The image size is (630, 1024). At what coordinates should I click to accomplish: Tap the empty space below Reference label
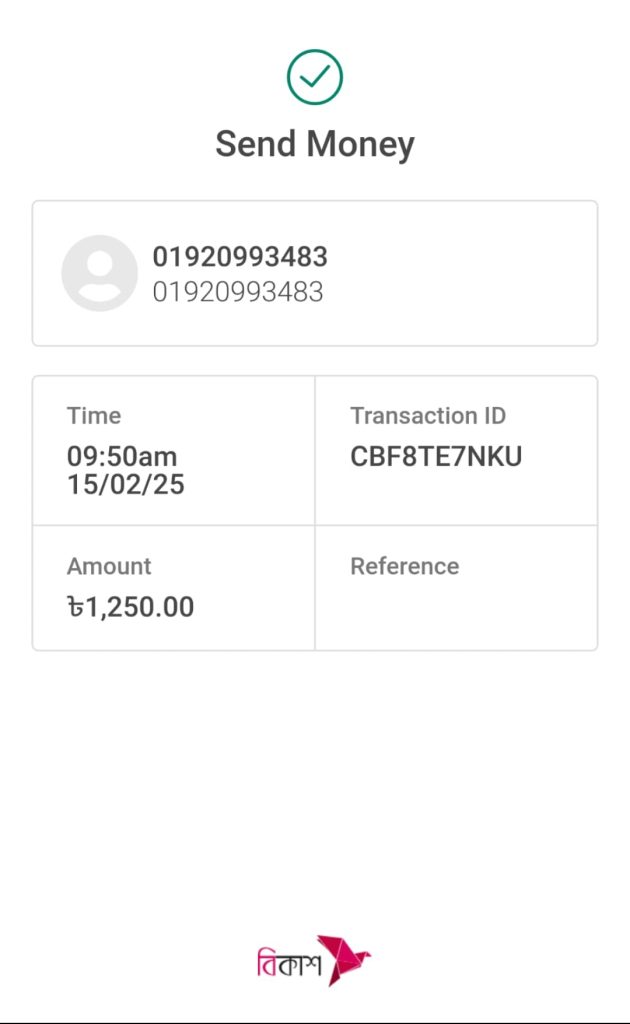pos(455,610)
